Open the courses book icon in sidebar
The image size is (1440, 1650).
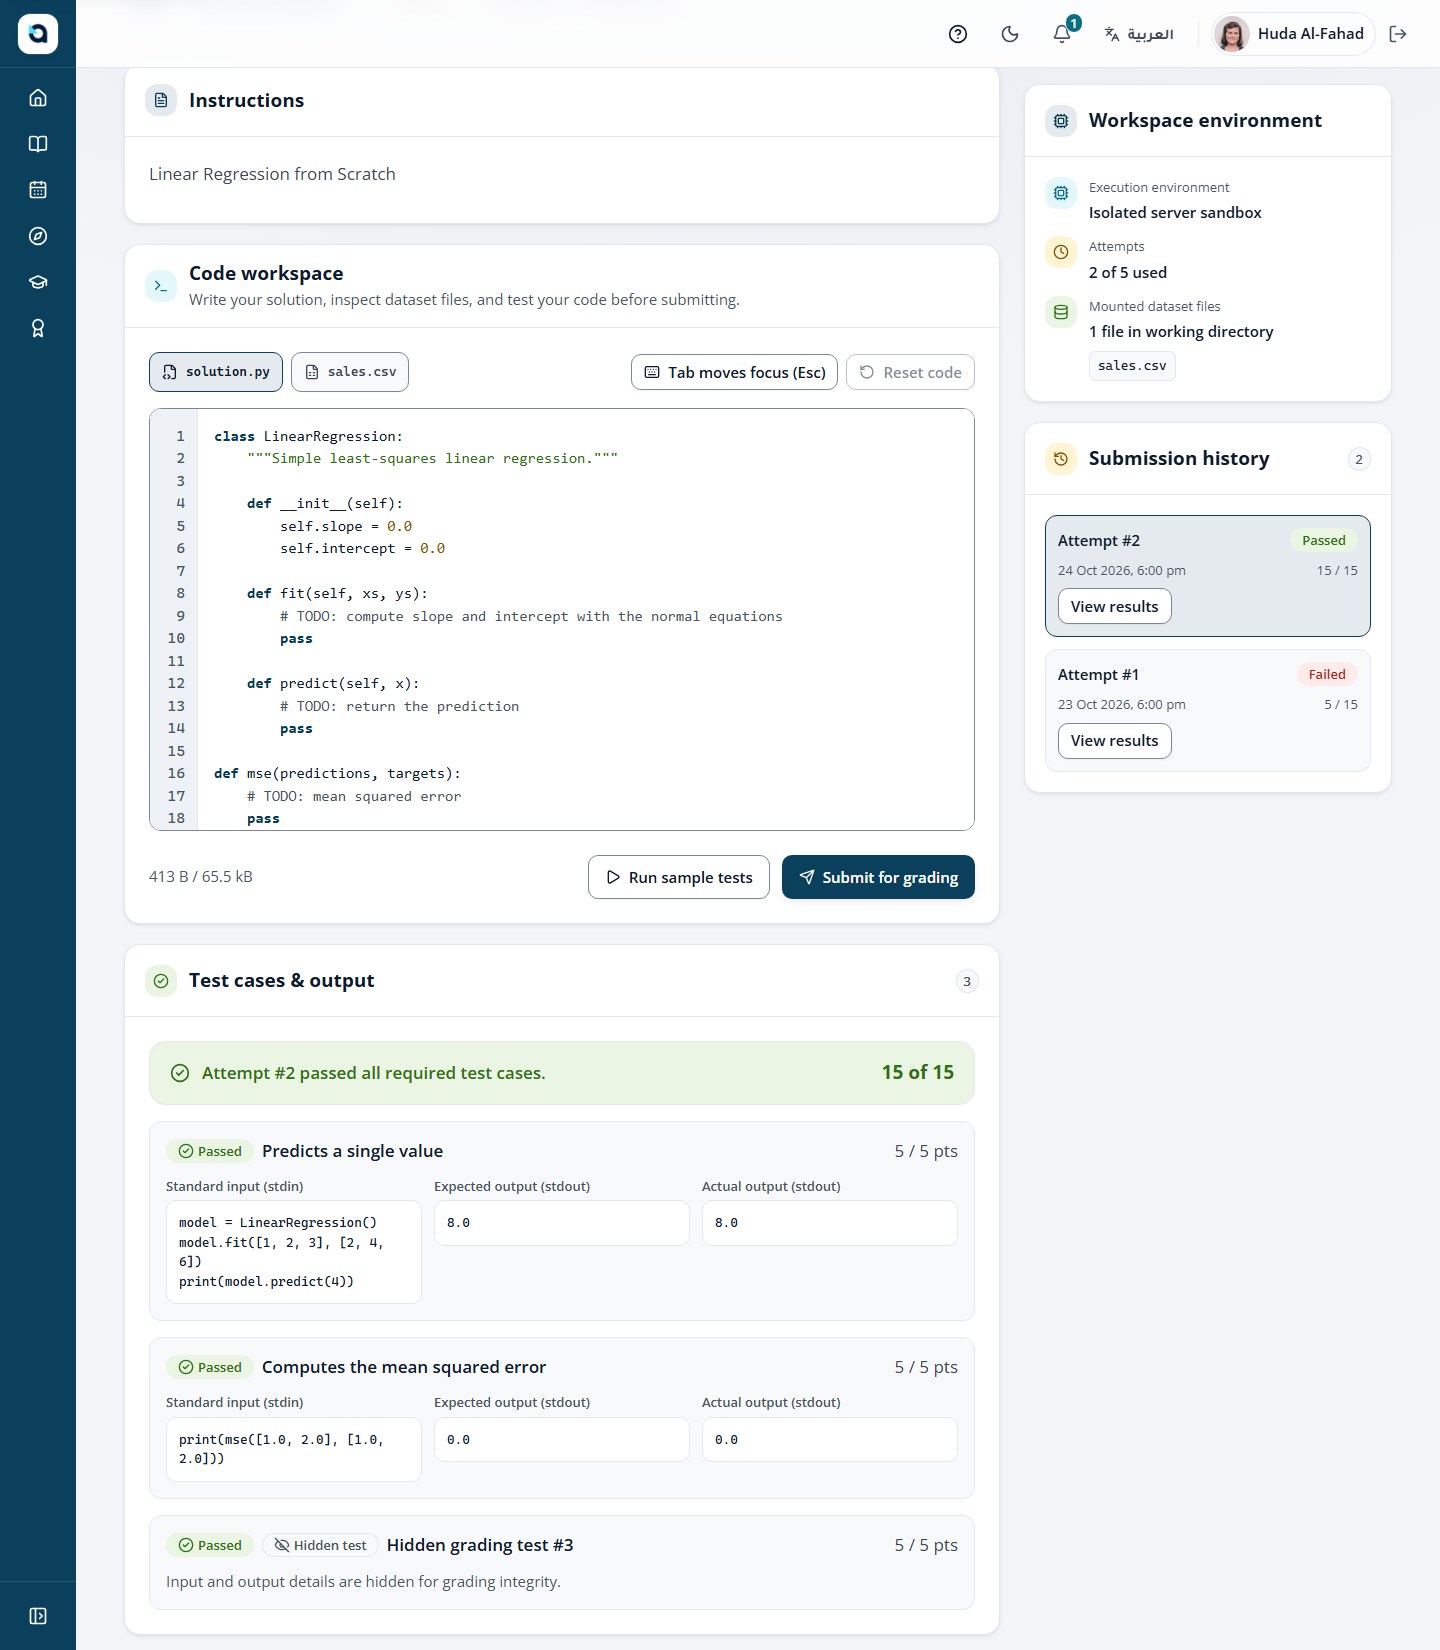pos(38,144)
